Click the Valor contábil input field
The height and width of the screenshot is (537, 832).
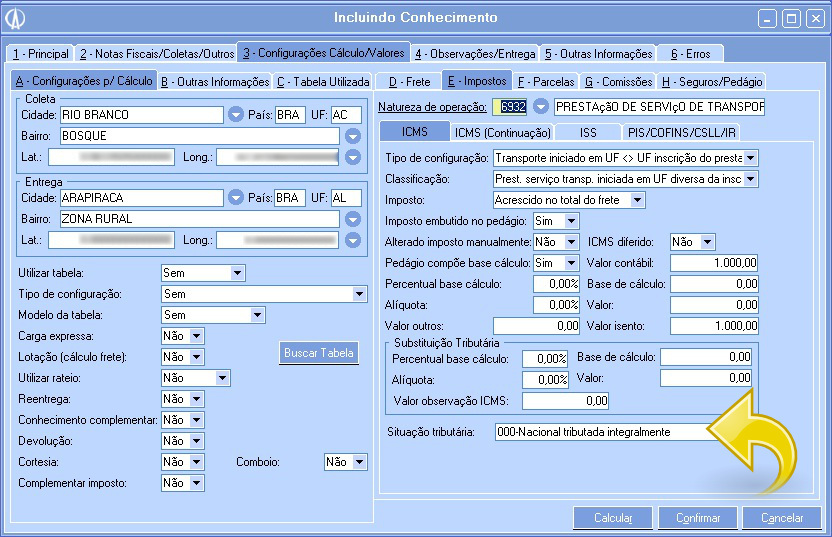pos(714,263)
